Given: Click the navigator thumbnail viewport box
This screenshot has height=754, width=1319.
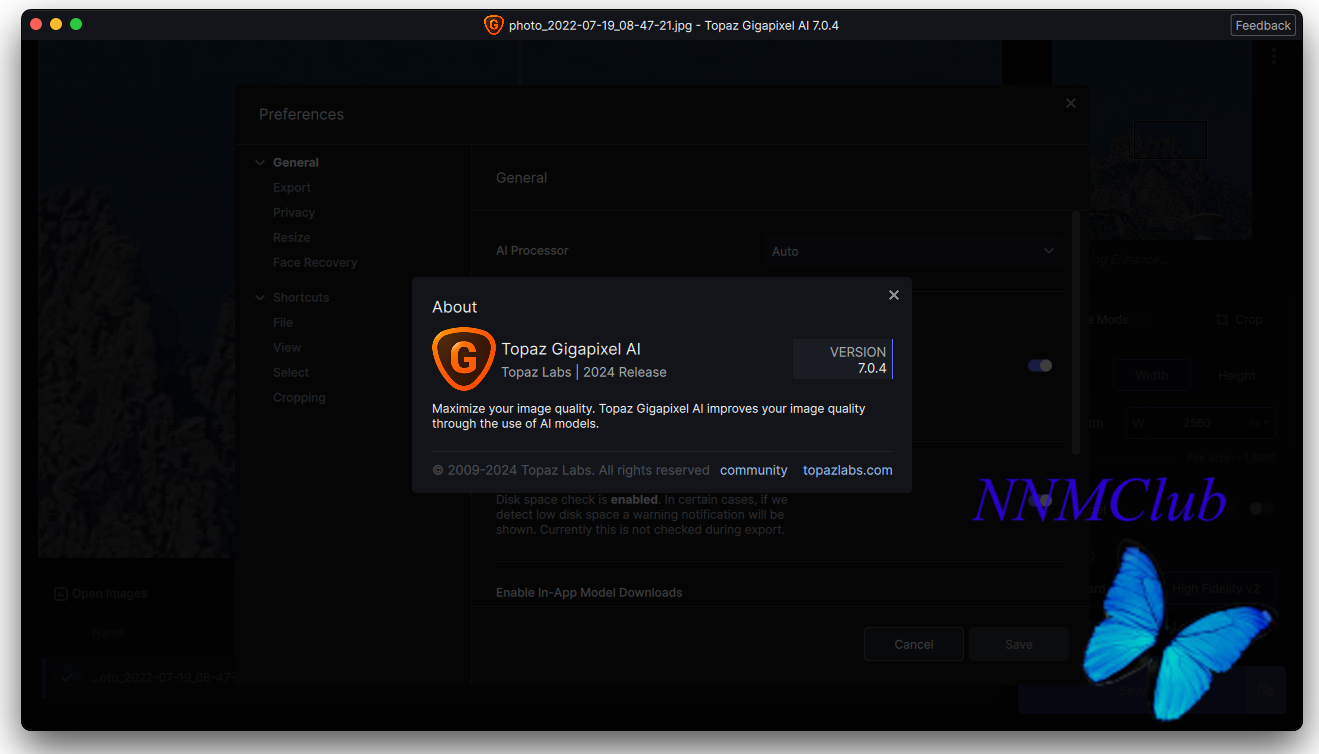Looking at the screenshot, I should 1170,141.
